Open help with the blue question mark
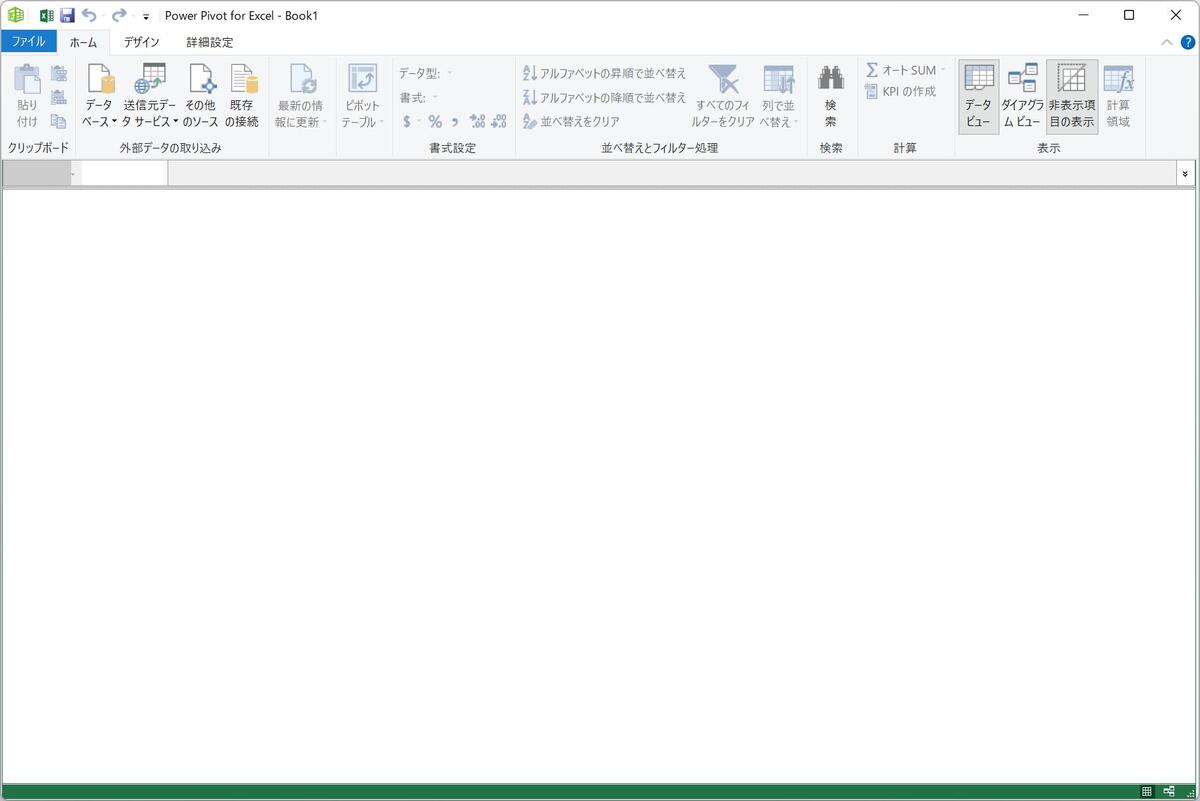 click(x=1188, y=42)
